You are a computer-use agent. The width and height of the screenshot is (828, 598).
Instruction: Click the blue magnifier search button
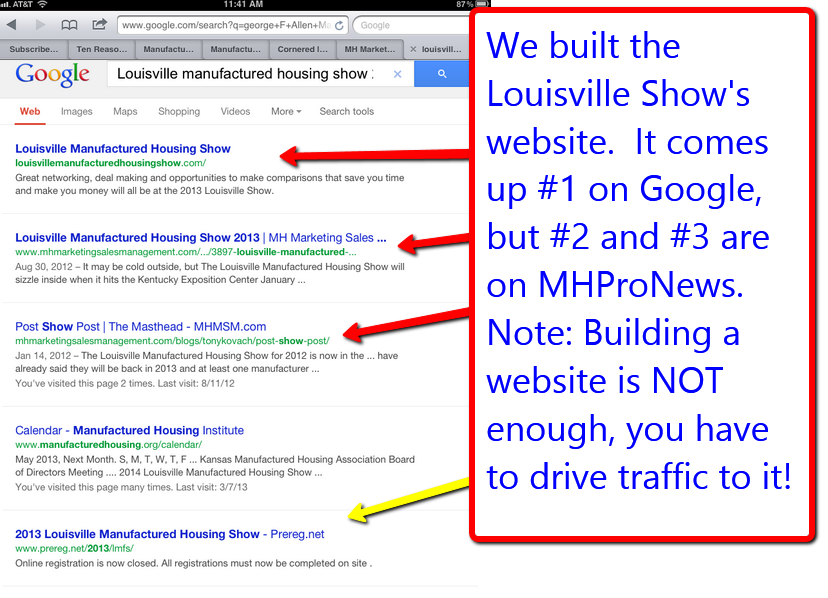tap(442, 74)
